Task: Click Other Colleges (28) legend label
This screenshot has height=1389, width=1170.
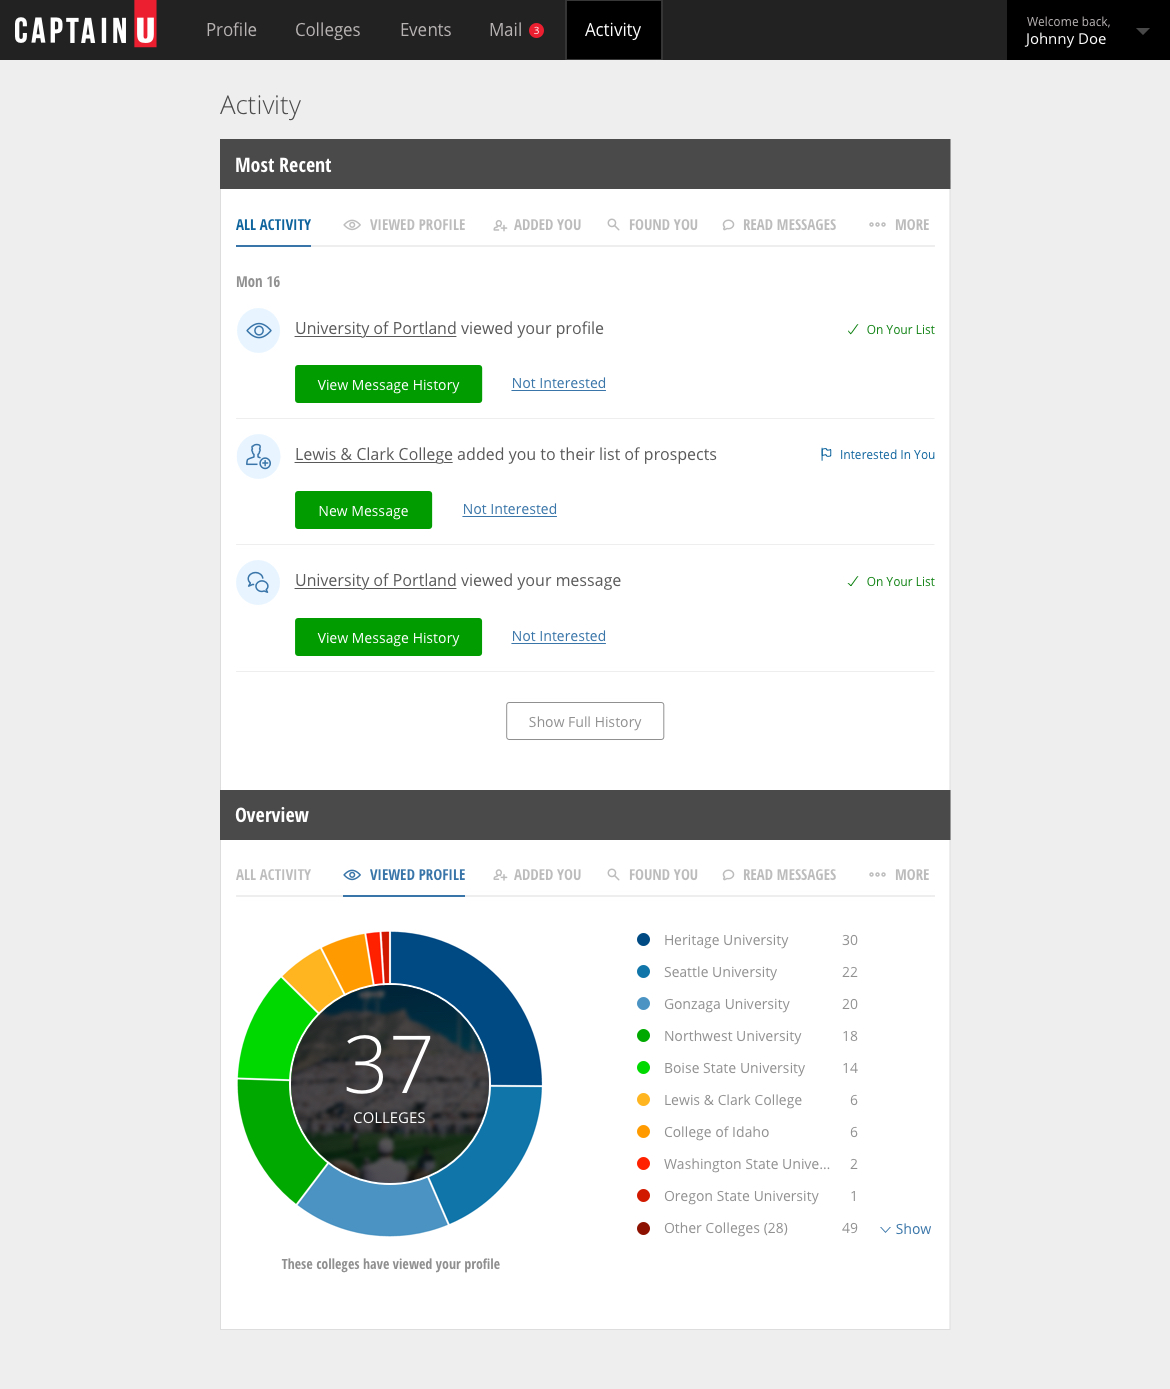Action: pos(726,1228)
